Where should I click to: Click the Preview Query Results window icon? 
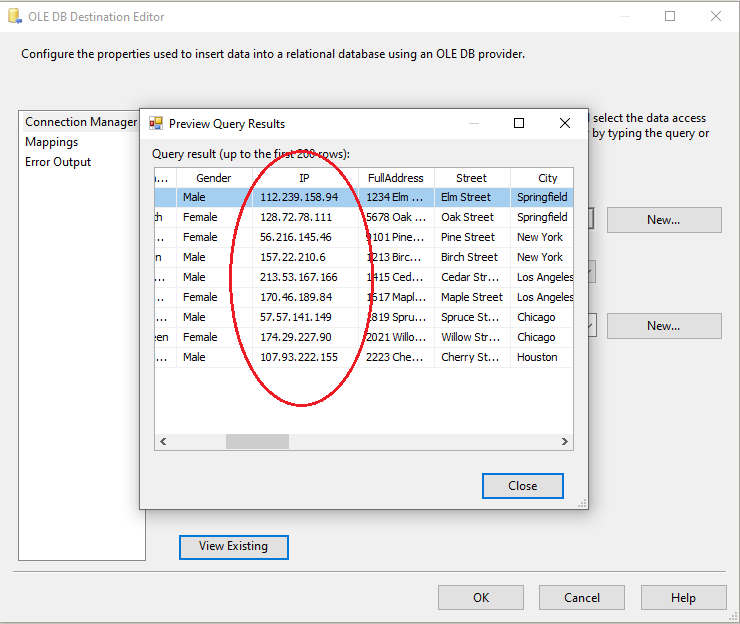[156, 124]
